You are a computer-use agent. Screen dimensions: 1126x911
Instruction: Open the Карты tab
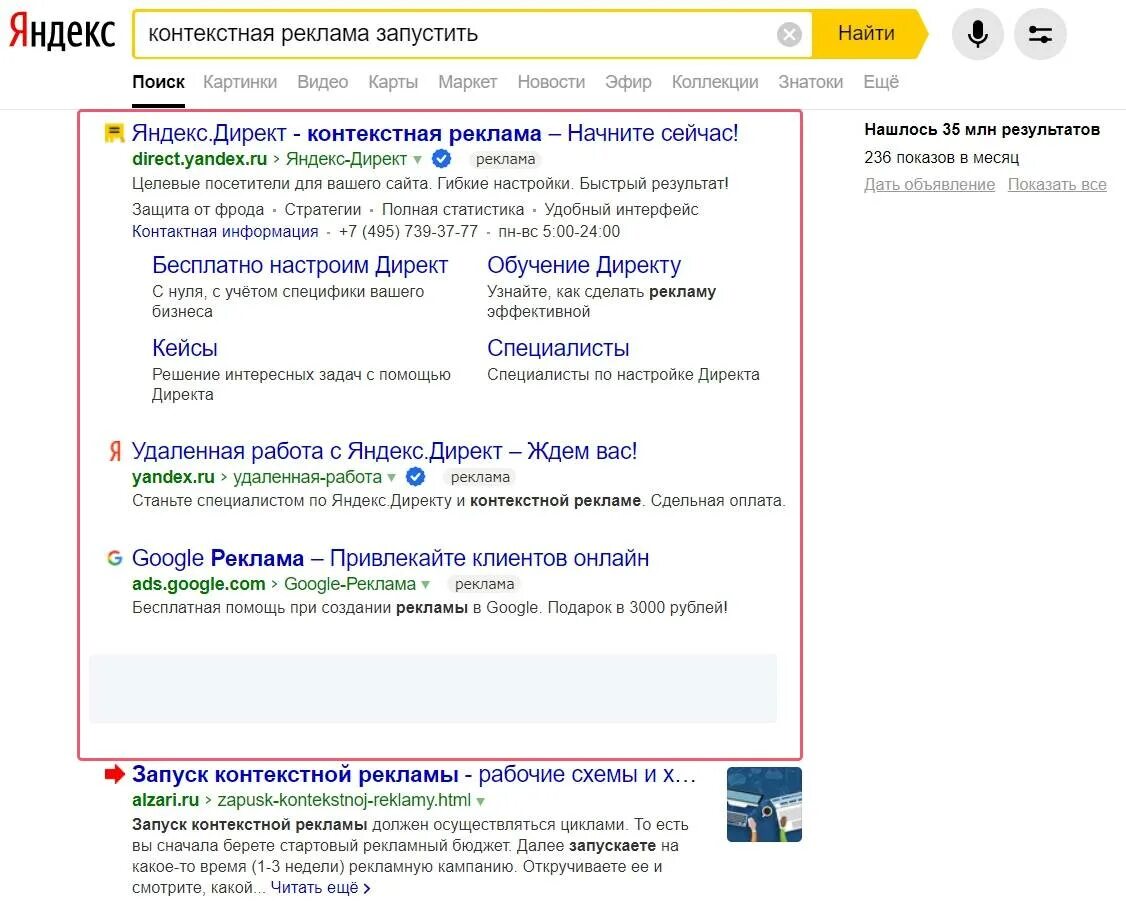coord(393,82)
